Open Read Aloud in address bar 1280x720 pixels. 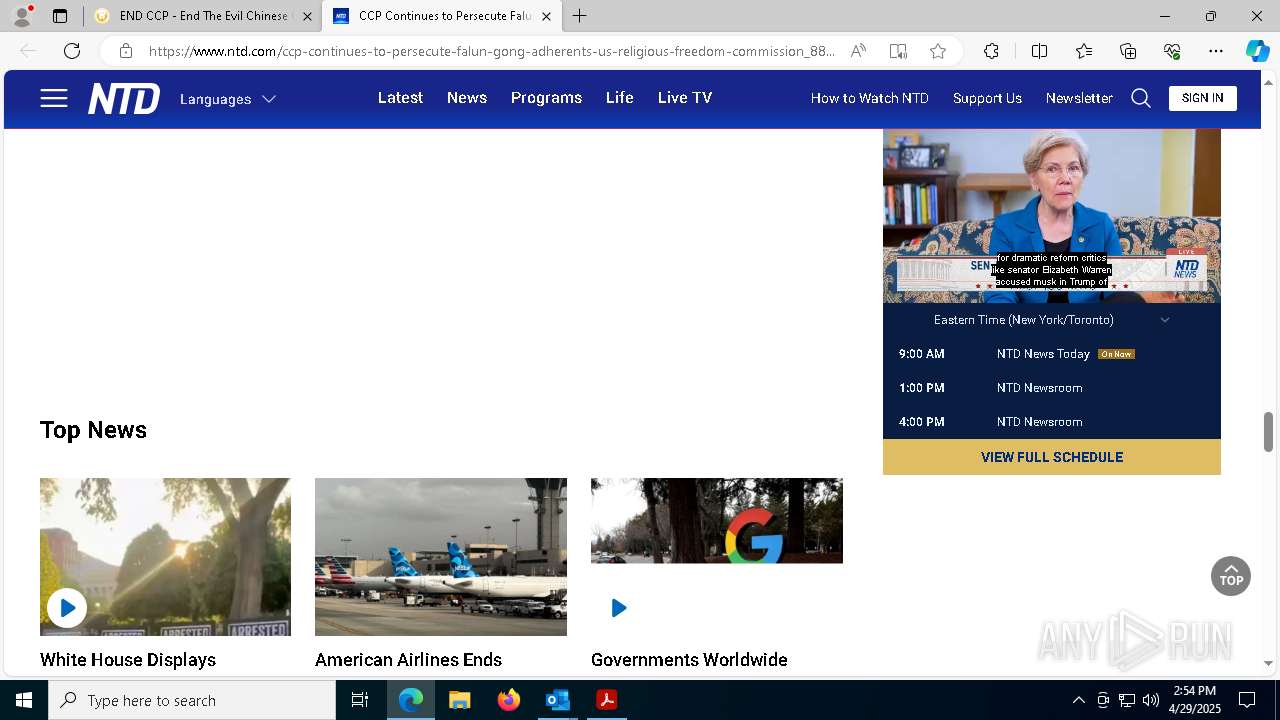coord(858,51)
